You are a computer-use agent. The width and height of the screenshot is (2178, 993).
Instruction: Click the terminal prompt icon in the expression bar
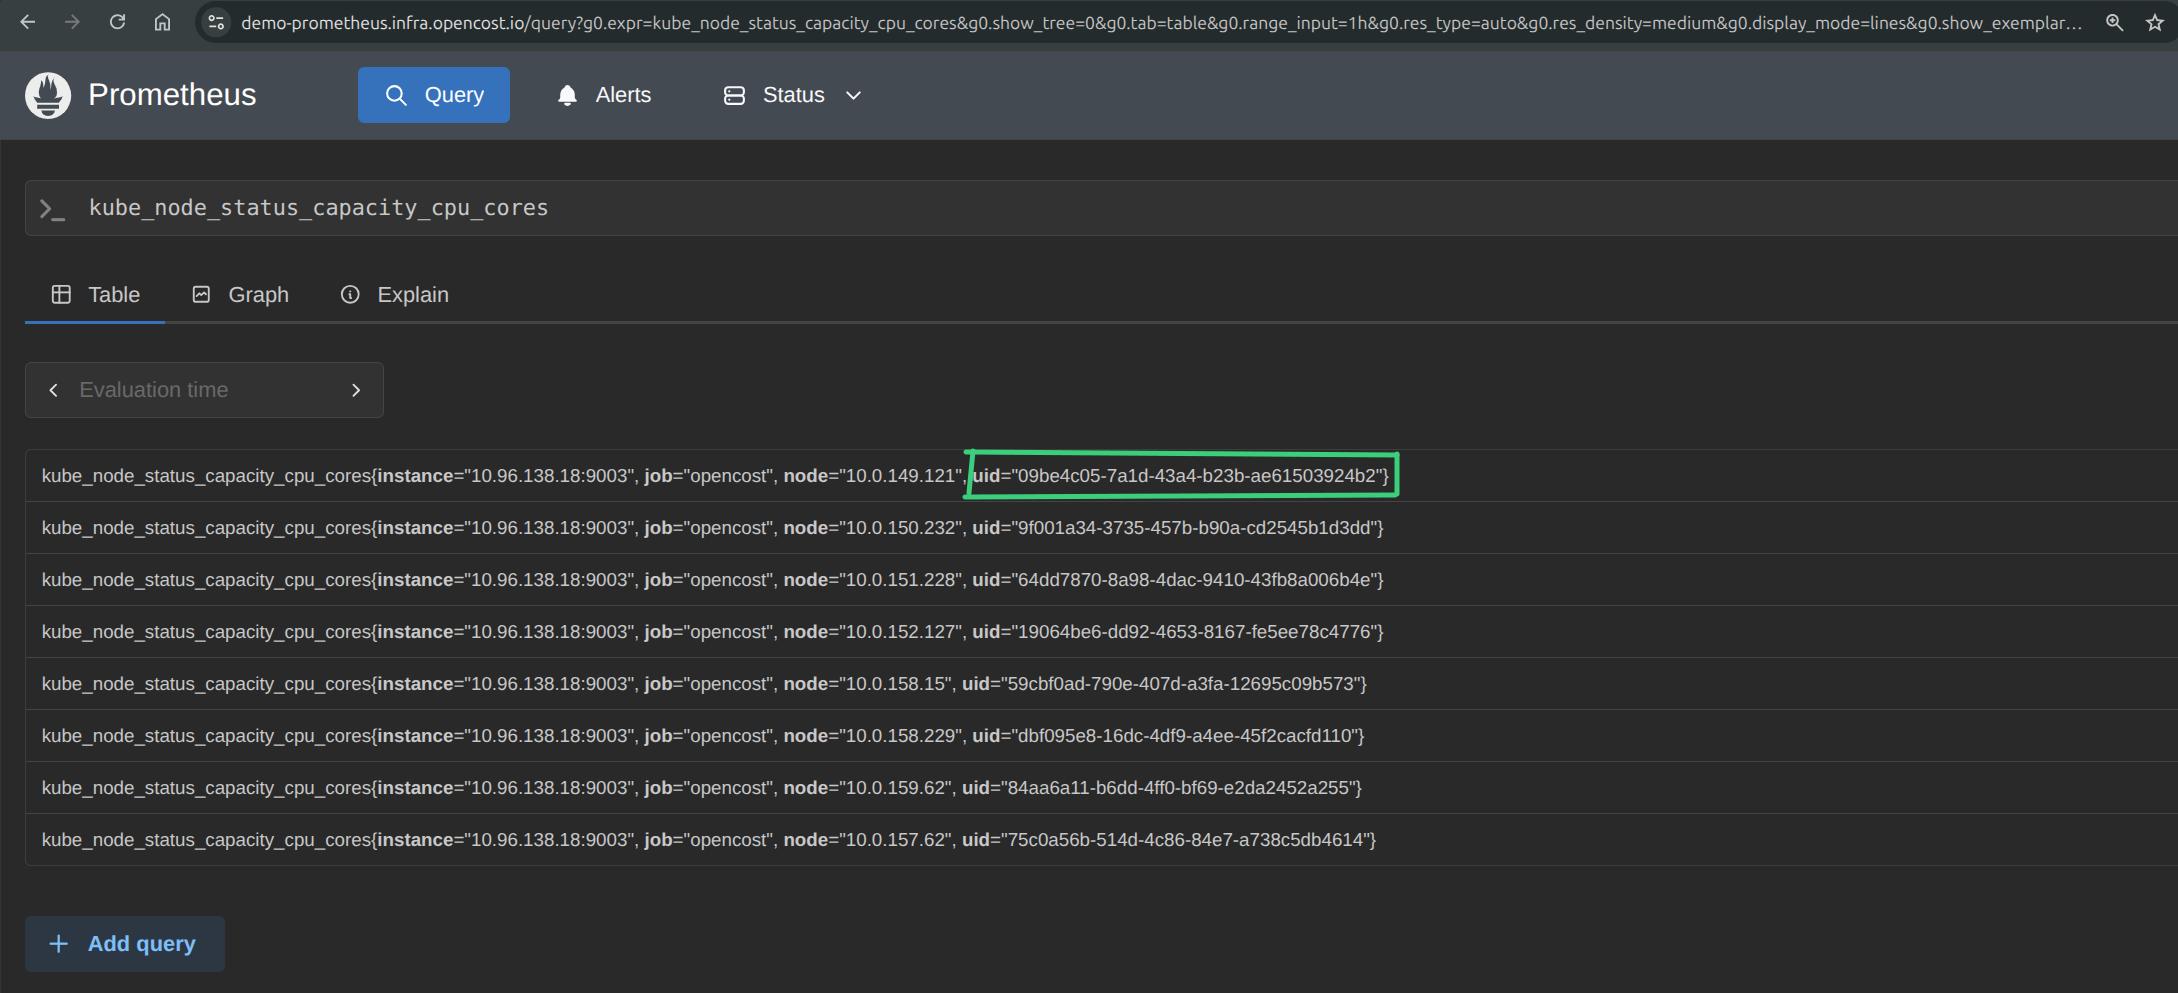coord(52,208)
